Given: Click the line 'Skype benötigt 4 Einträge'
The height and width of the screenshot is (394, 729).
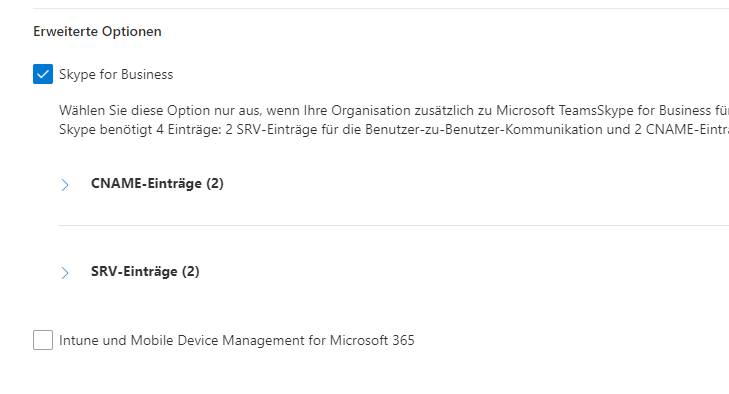Looking at the screenshot, I should point(394,129).
